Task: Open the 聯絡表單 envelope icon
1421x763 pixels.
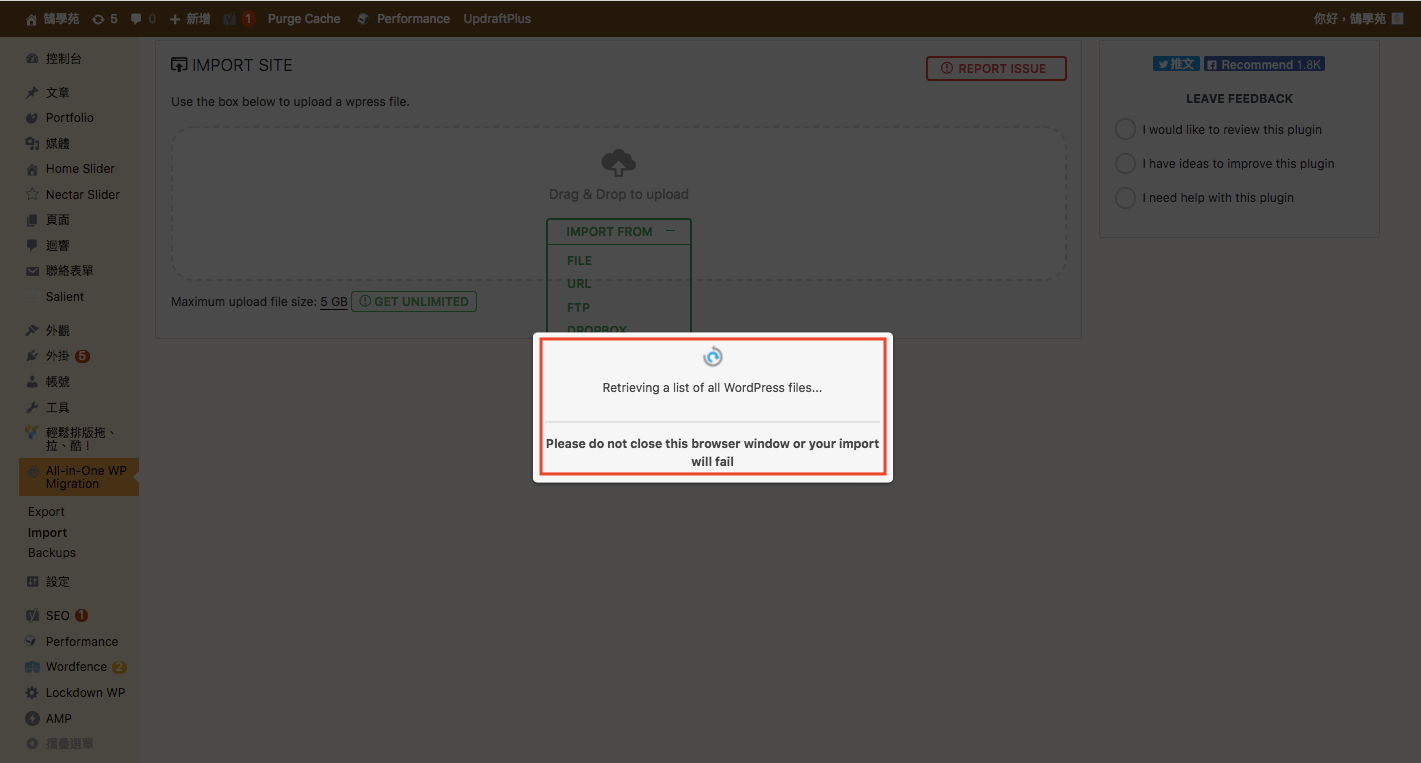Action: pyautogui.click(x=32, y=271)
